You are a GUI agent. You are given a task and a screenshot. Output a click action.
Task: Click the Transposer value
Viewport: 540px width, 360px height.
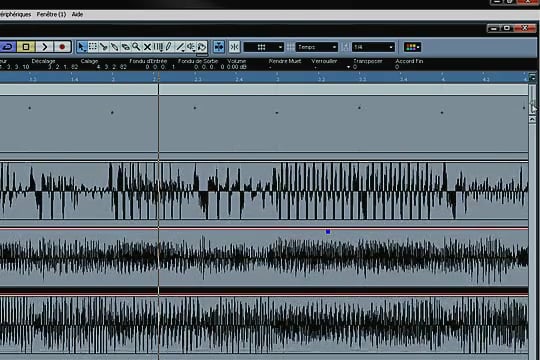pyautogui.click(x=355, y=67)
